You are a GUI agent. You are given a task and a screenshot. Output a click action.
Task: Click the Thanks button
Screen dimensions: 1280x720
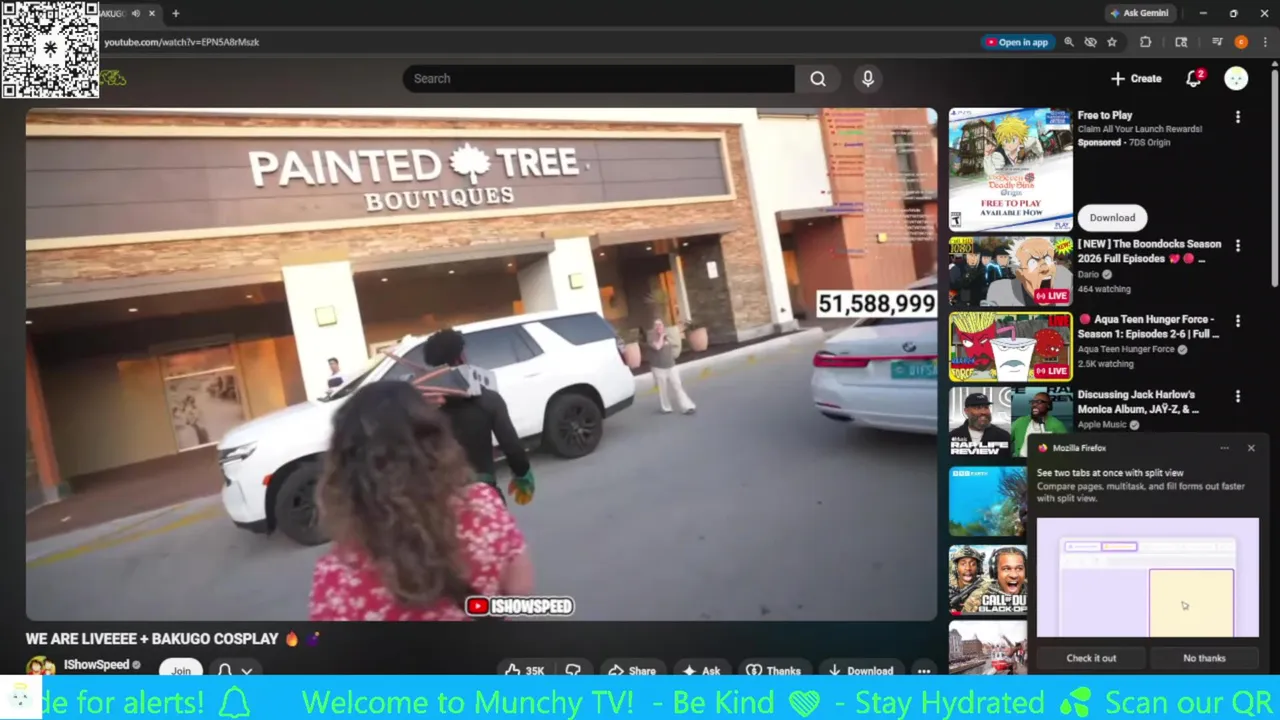tap(774, 670)
